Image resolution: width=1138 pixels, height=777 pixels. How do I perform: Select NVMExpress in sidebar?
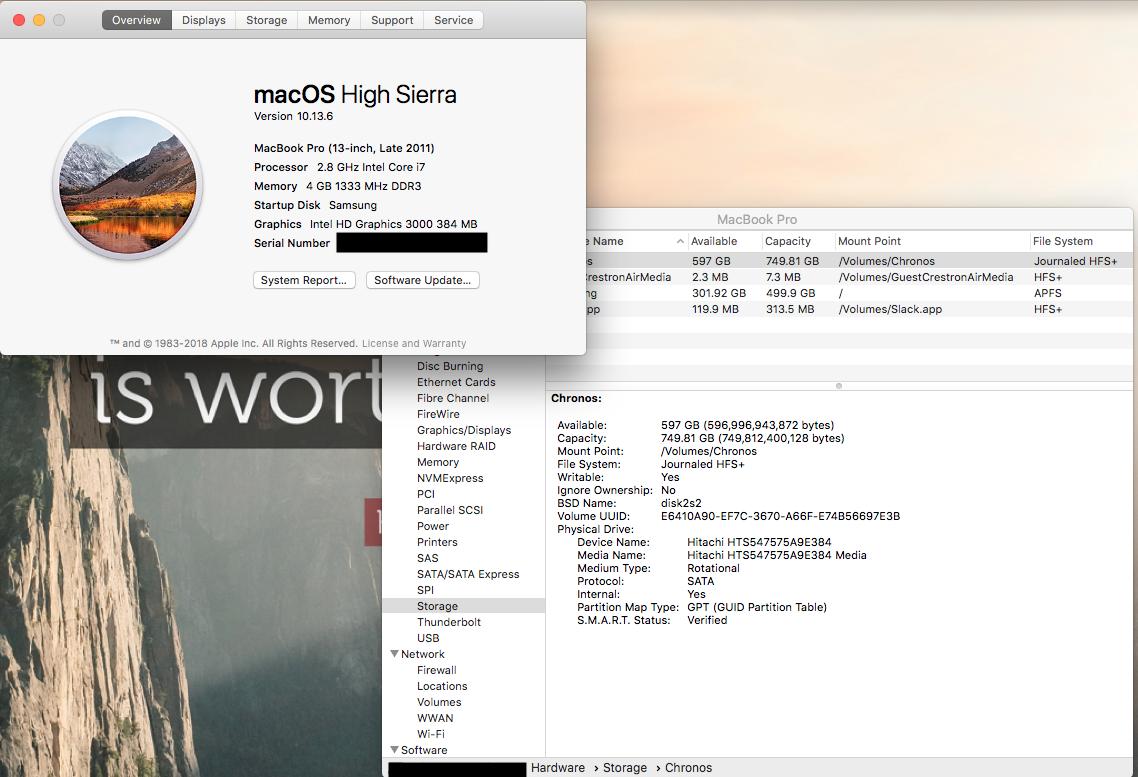pos(450,477)
